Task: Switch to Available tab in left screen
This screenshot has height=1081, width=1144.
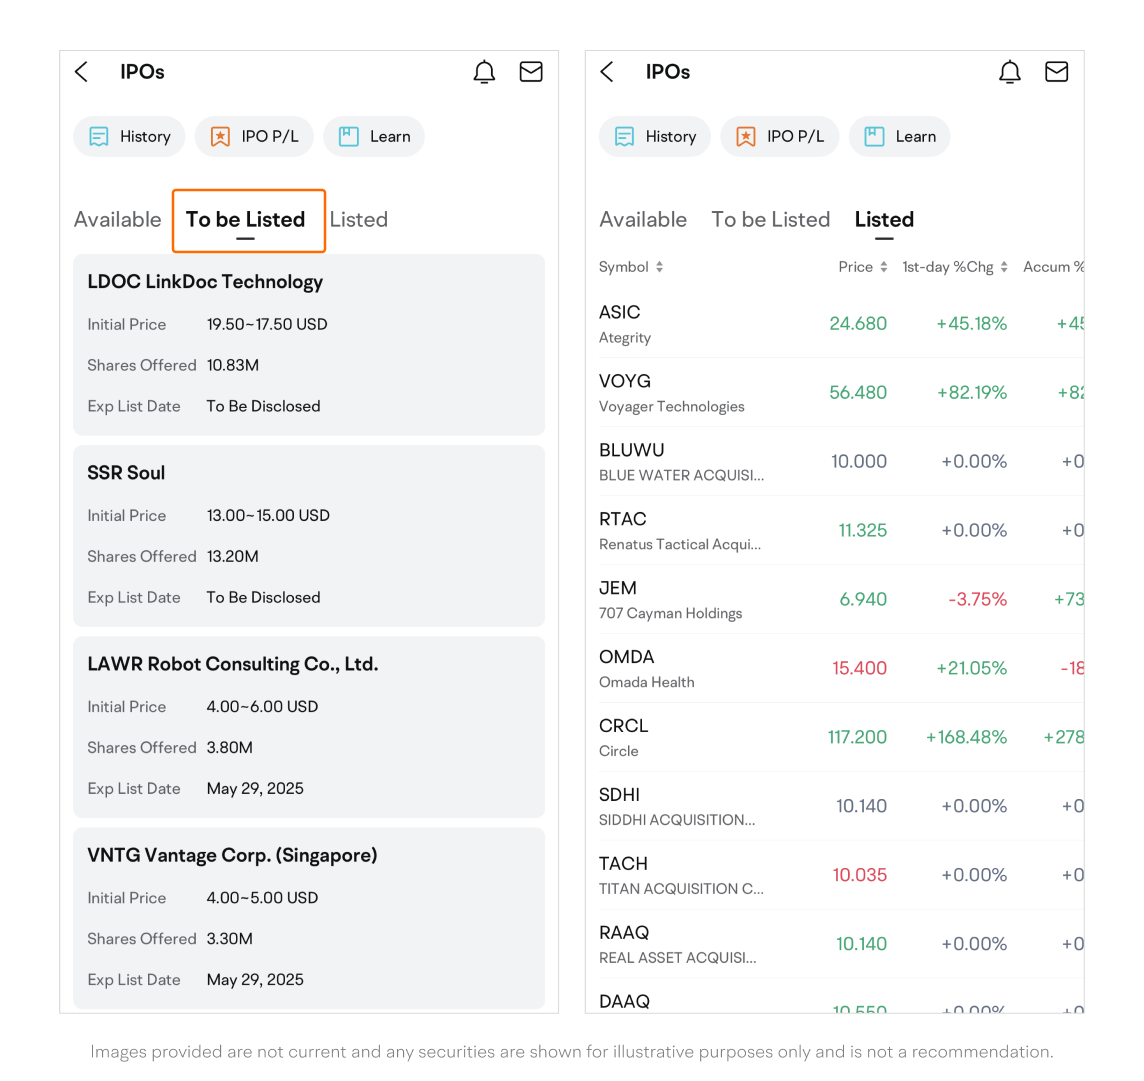Action: click(x=117, y=220)
